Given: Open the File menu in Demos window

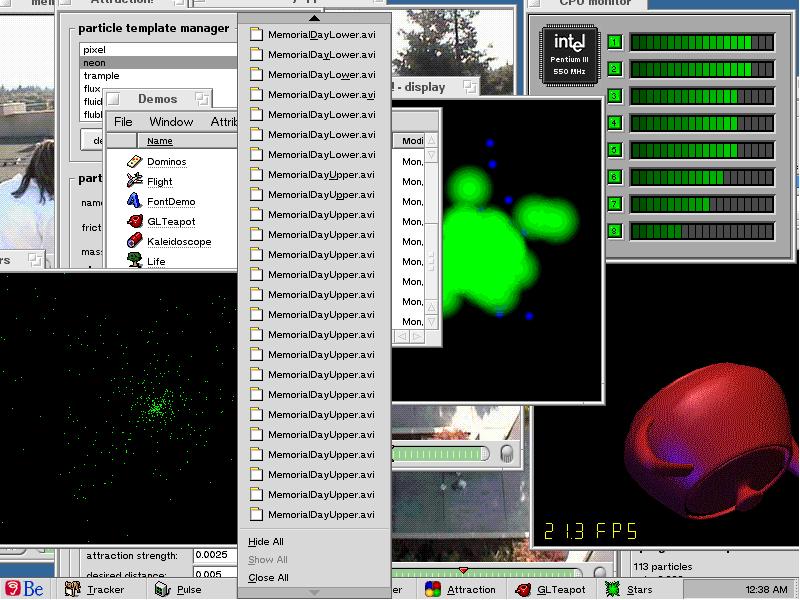Looking at the screenshot, I should click(x=123, y=122).
